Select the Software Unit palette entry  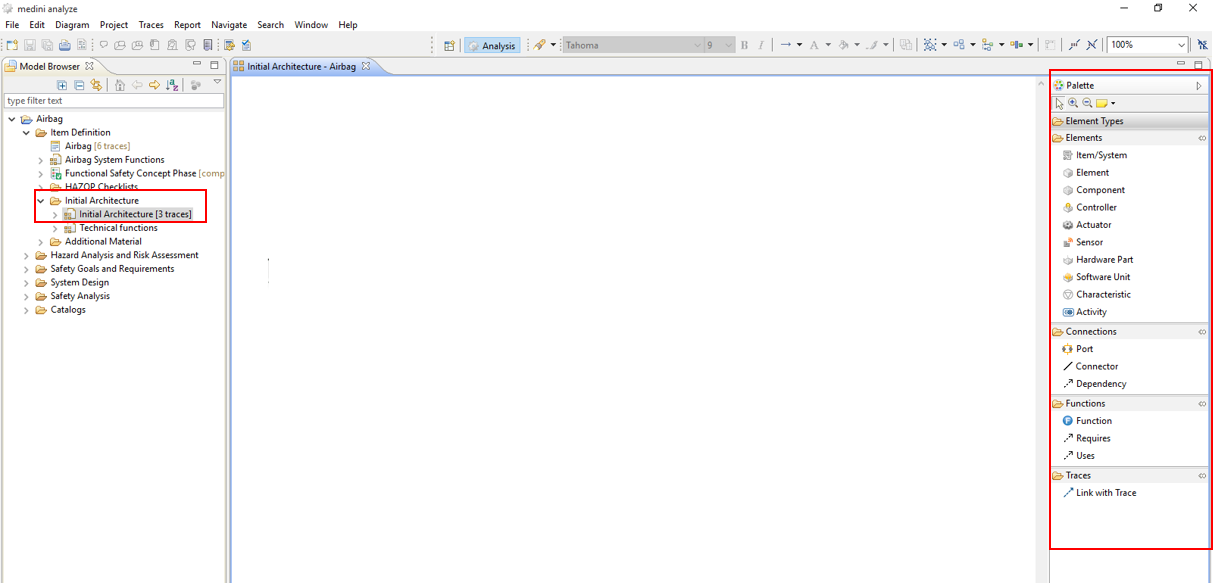tap(1096, 277)
